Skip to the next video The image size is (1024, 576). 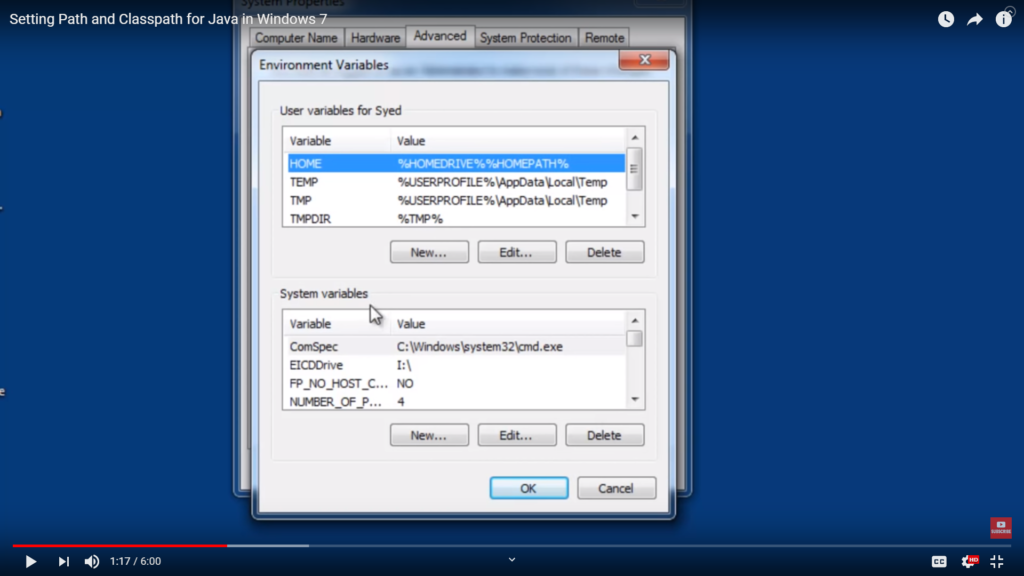pos(63,561)
